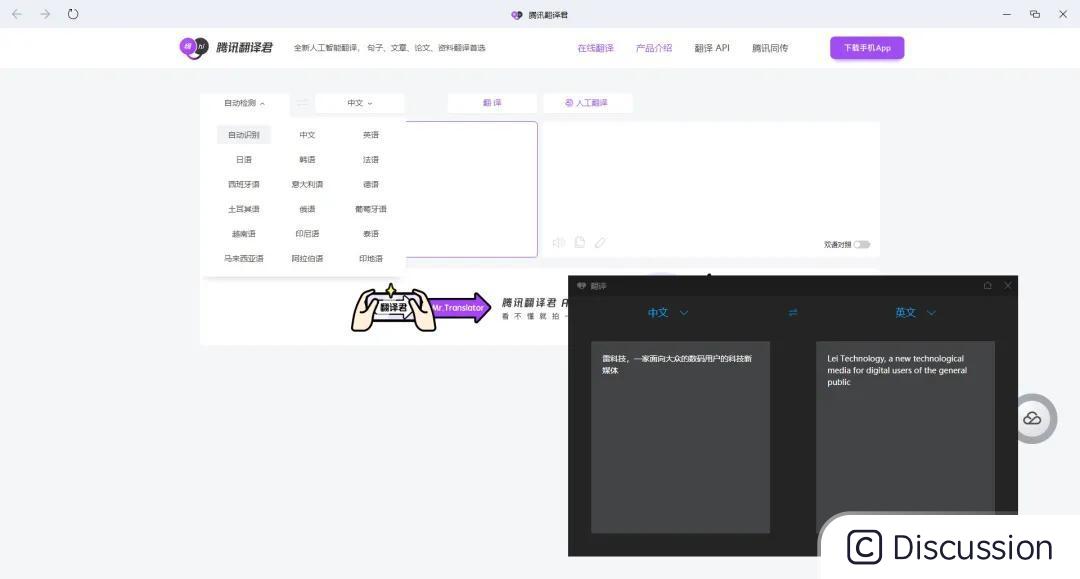This screenshot has width=1080, height=579.
Task: Reload the page with refresh icon
Action: [73, 14]
